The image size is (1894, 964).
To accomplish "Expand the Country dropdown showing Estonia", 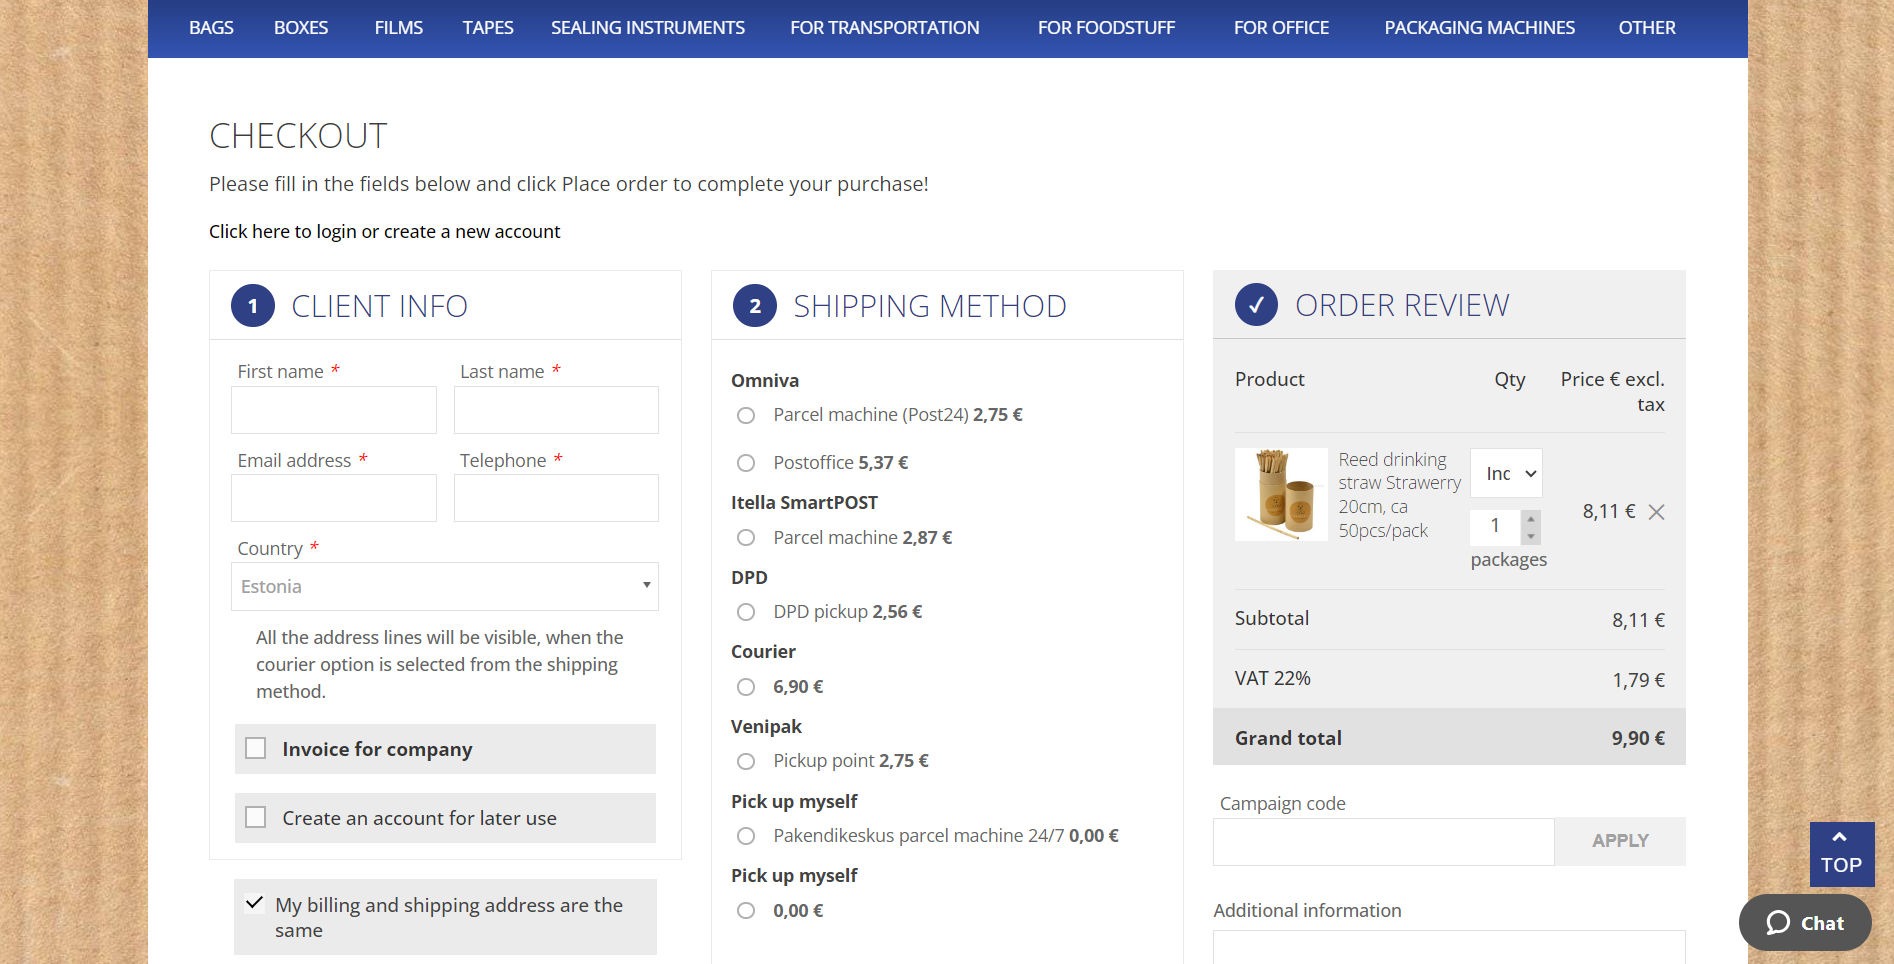I will [445, 586].
